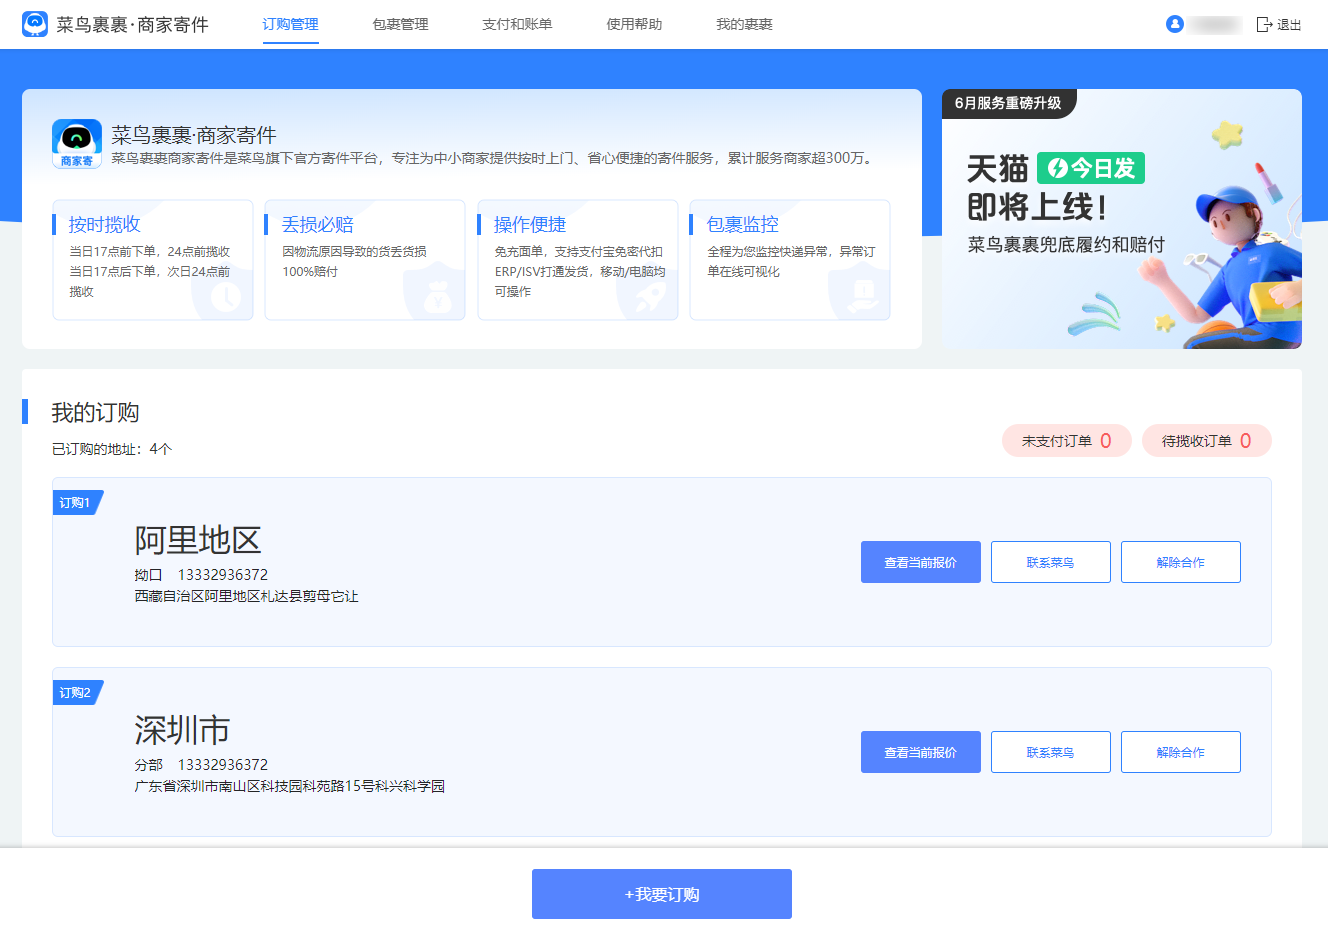This screenshot has width=1328, height=927.
Task: Contact Cainiao for 深圳市 order
Action: pyautogui.click(x=1051, y=752)
